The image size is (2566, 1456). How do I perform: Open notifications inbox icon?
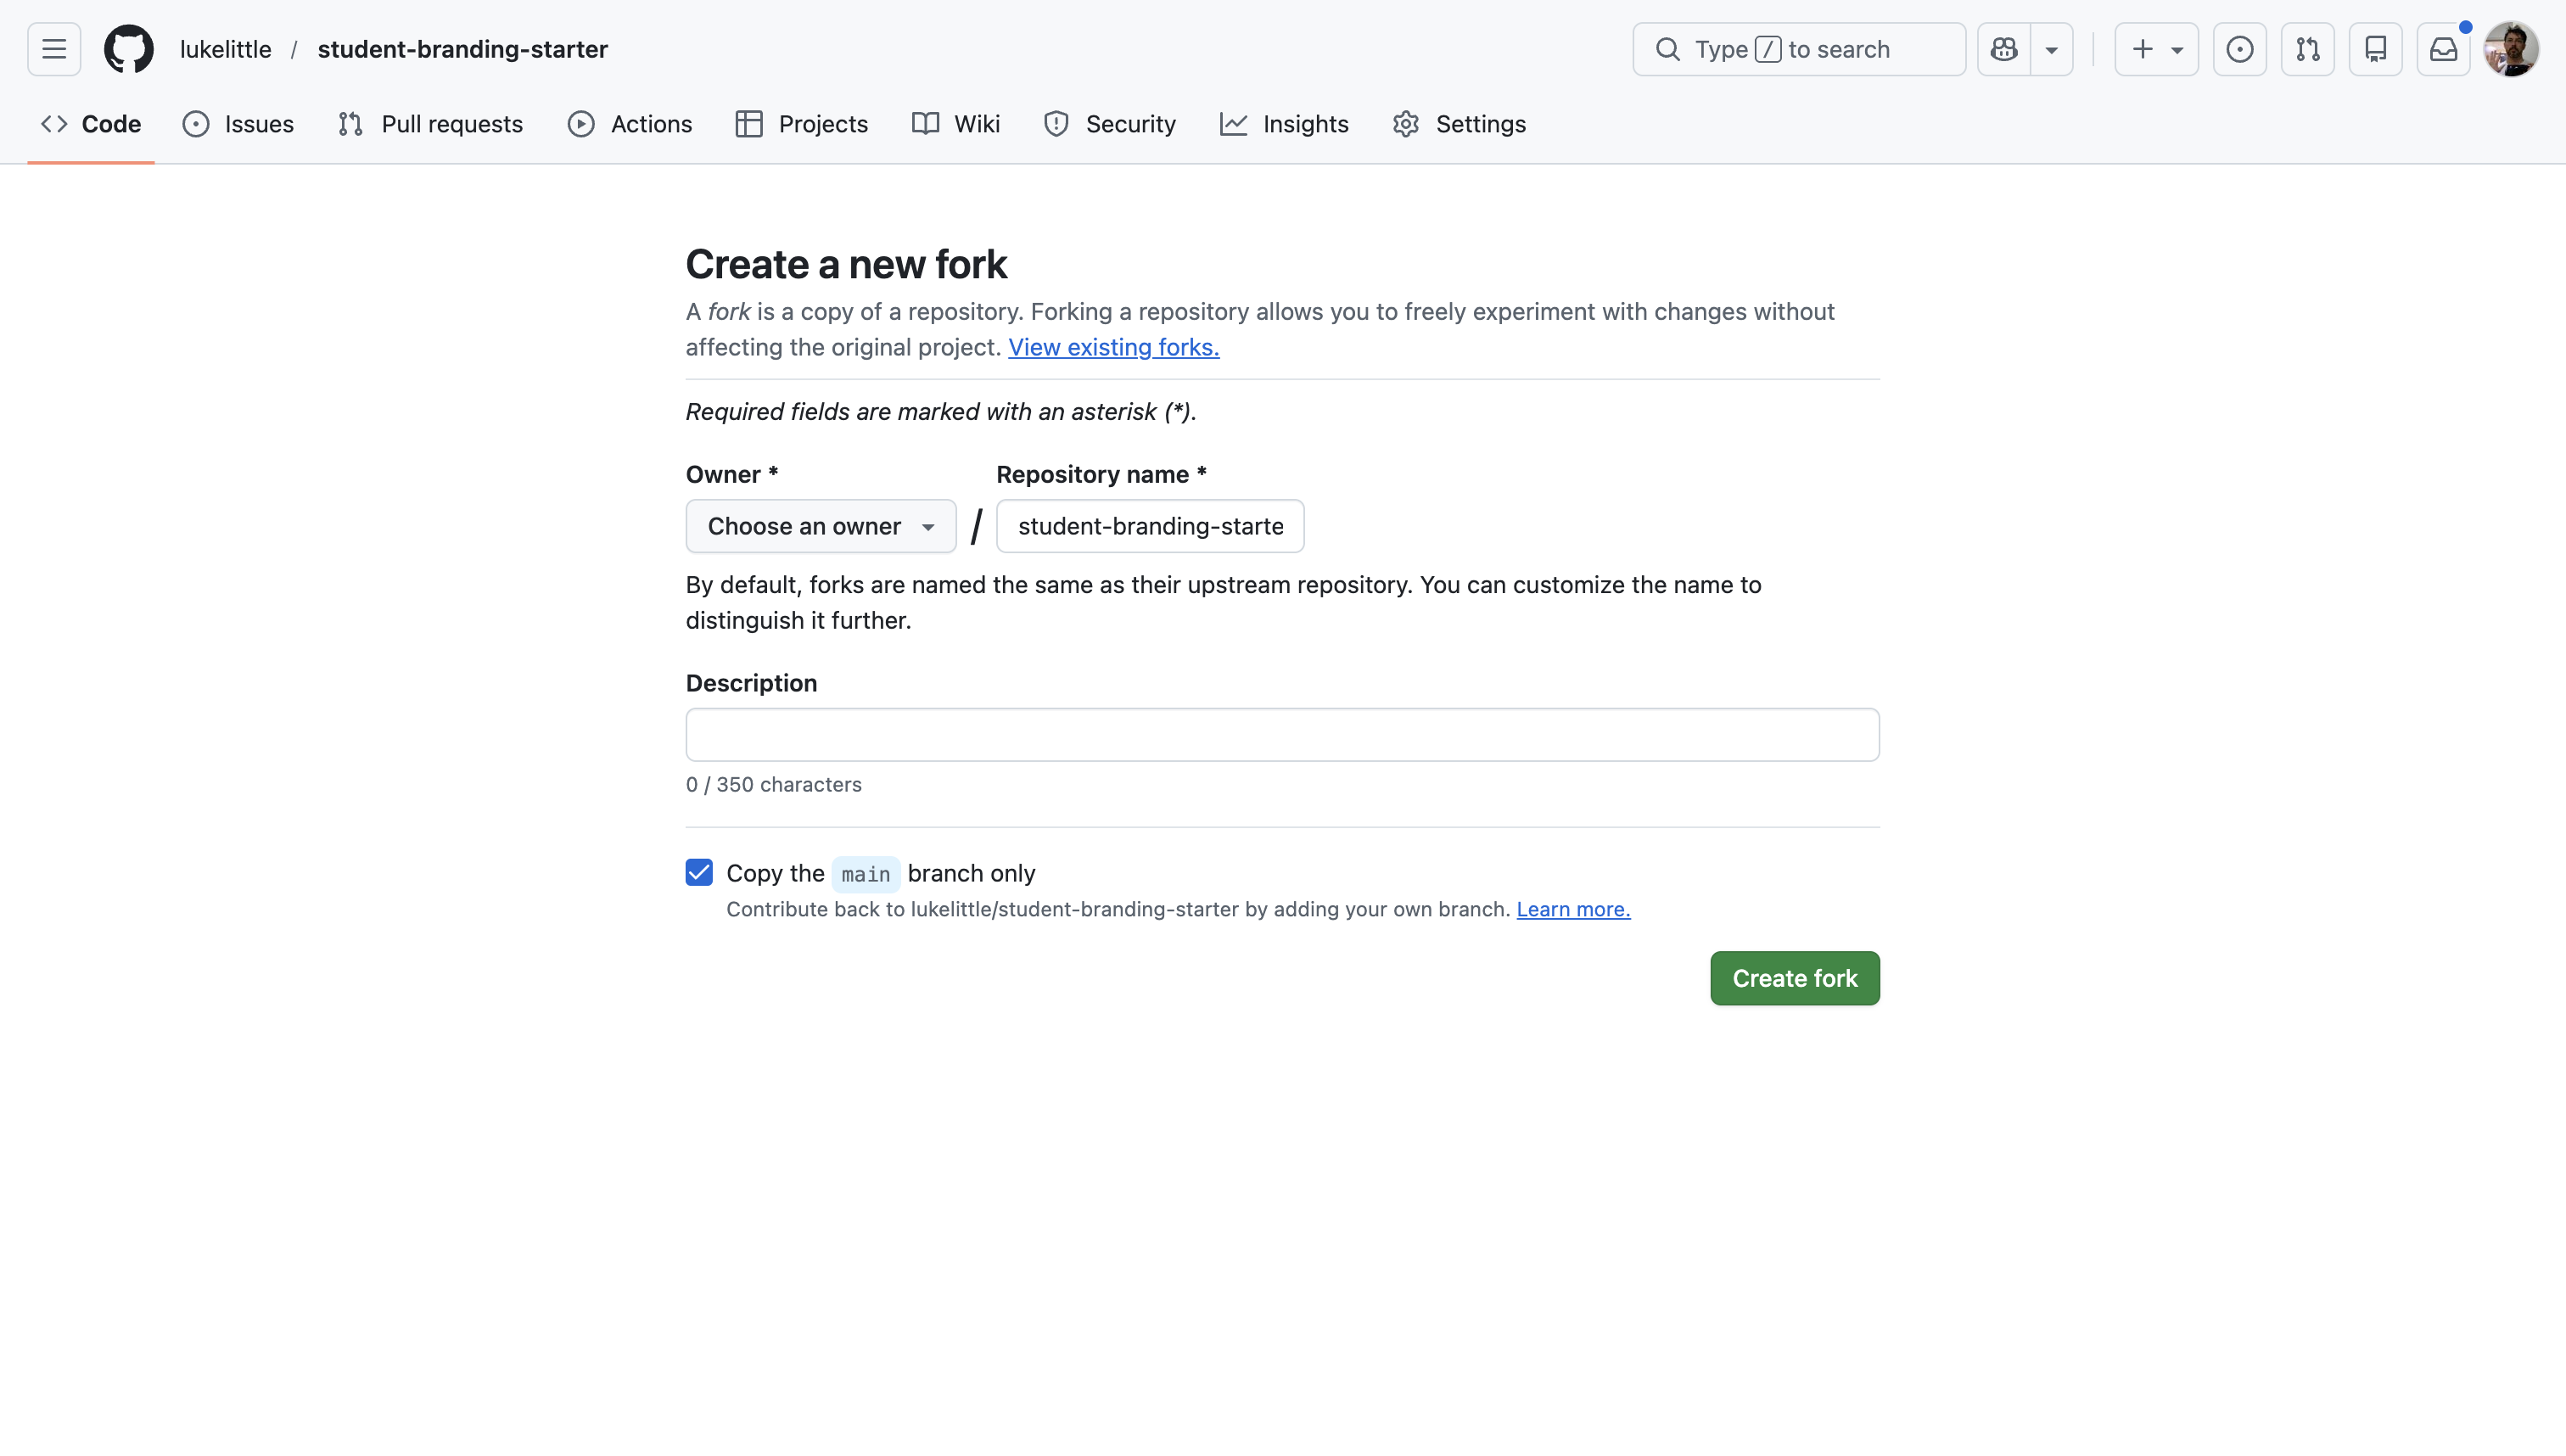[2443, 49]
